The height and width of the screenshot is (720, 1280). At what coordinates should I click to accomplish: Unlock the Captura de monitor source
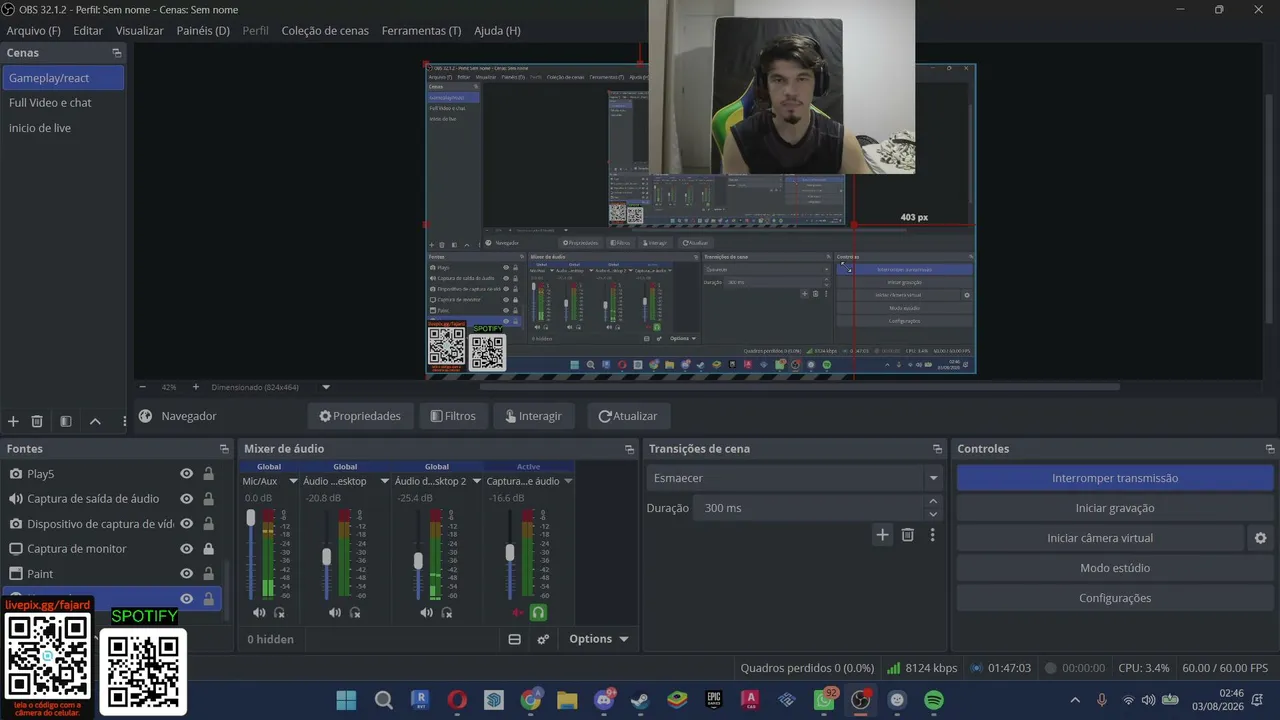tap(208, 549)
